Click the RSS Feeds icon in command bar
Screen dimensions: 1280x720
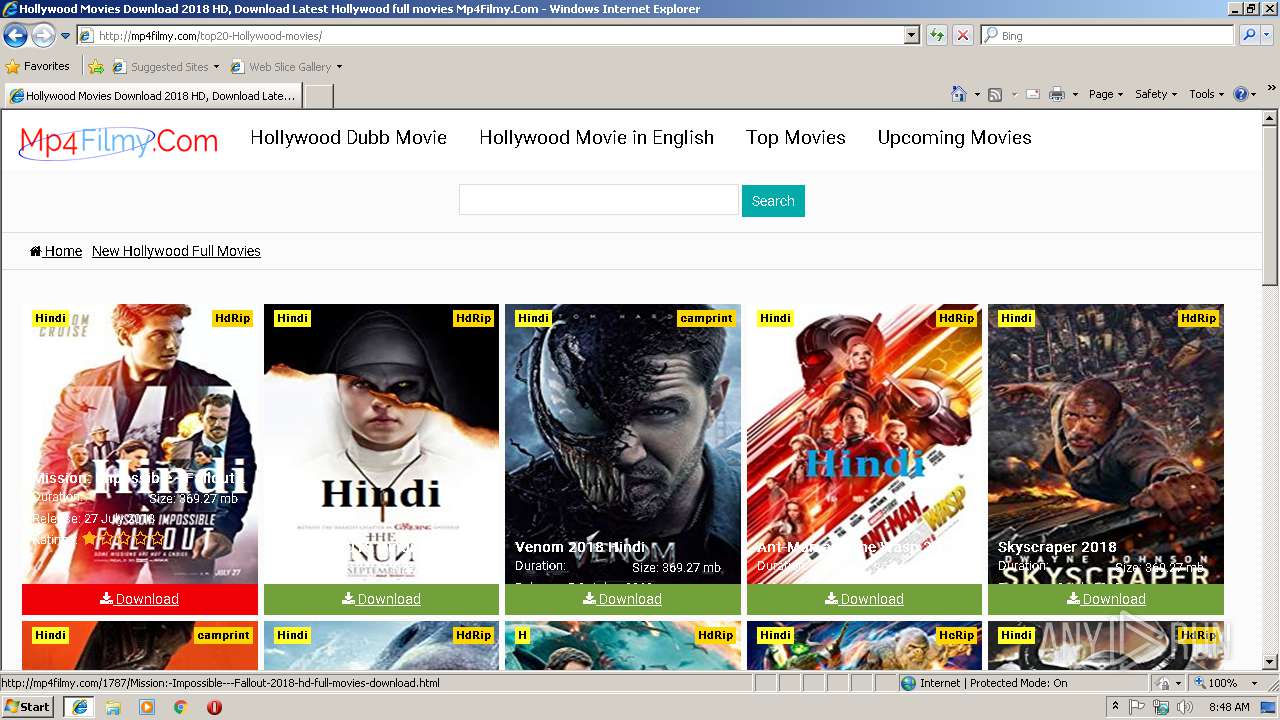click(x=995, y=94)
